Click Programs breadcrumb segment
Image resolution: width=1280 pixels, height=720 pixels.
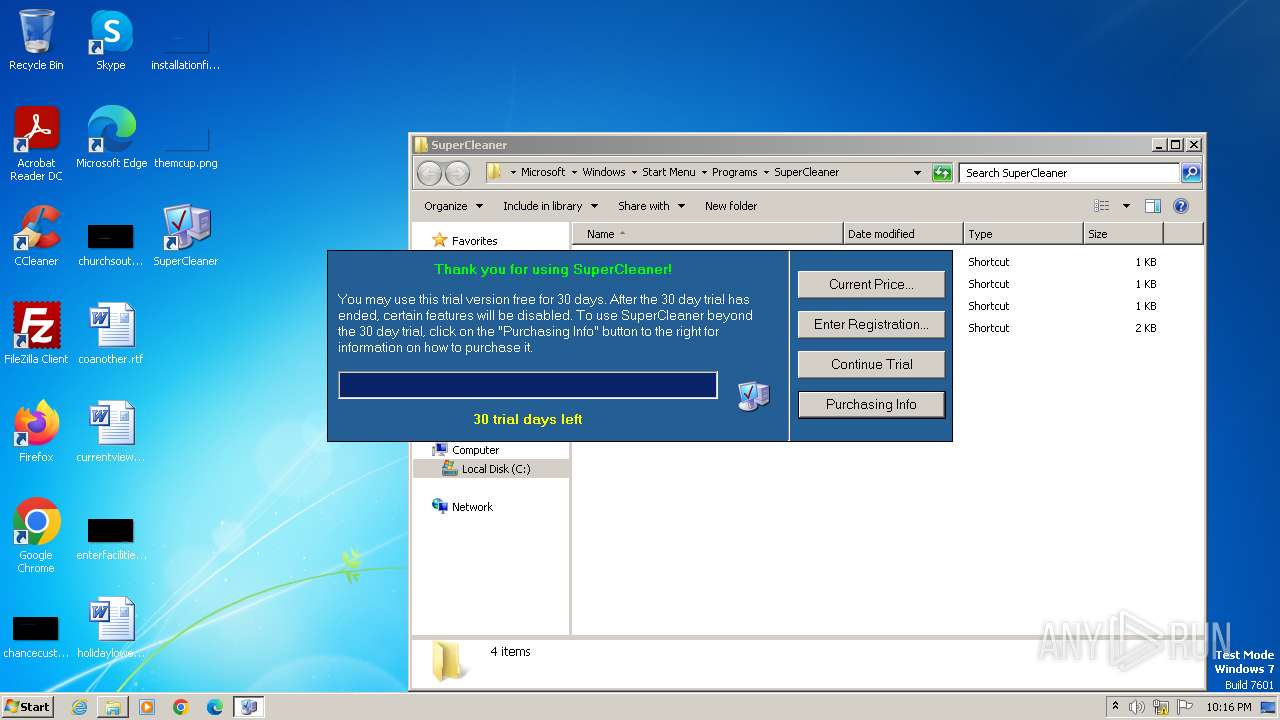(x=735, y=172)
